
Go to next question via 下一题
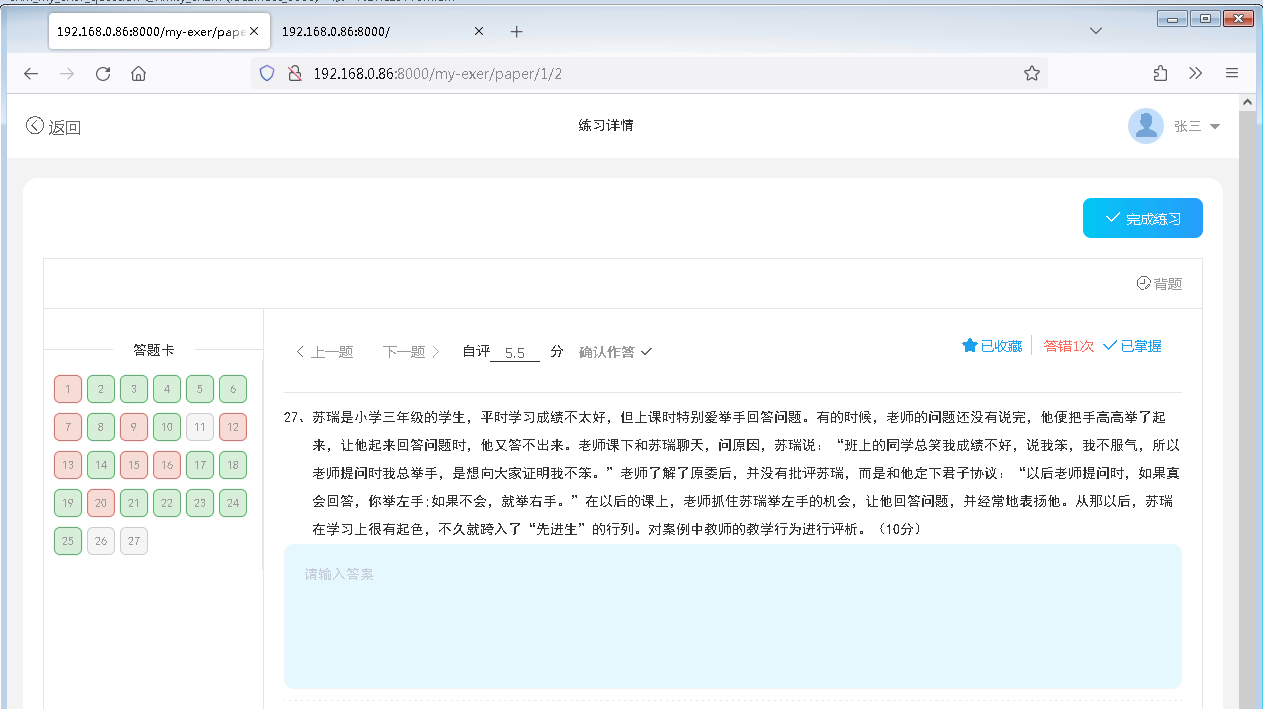405,352
